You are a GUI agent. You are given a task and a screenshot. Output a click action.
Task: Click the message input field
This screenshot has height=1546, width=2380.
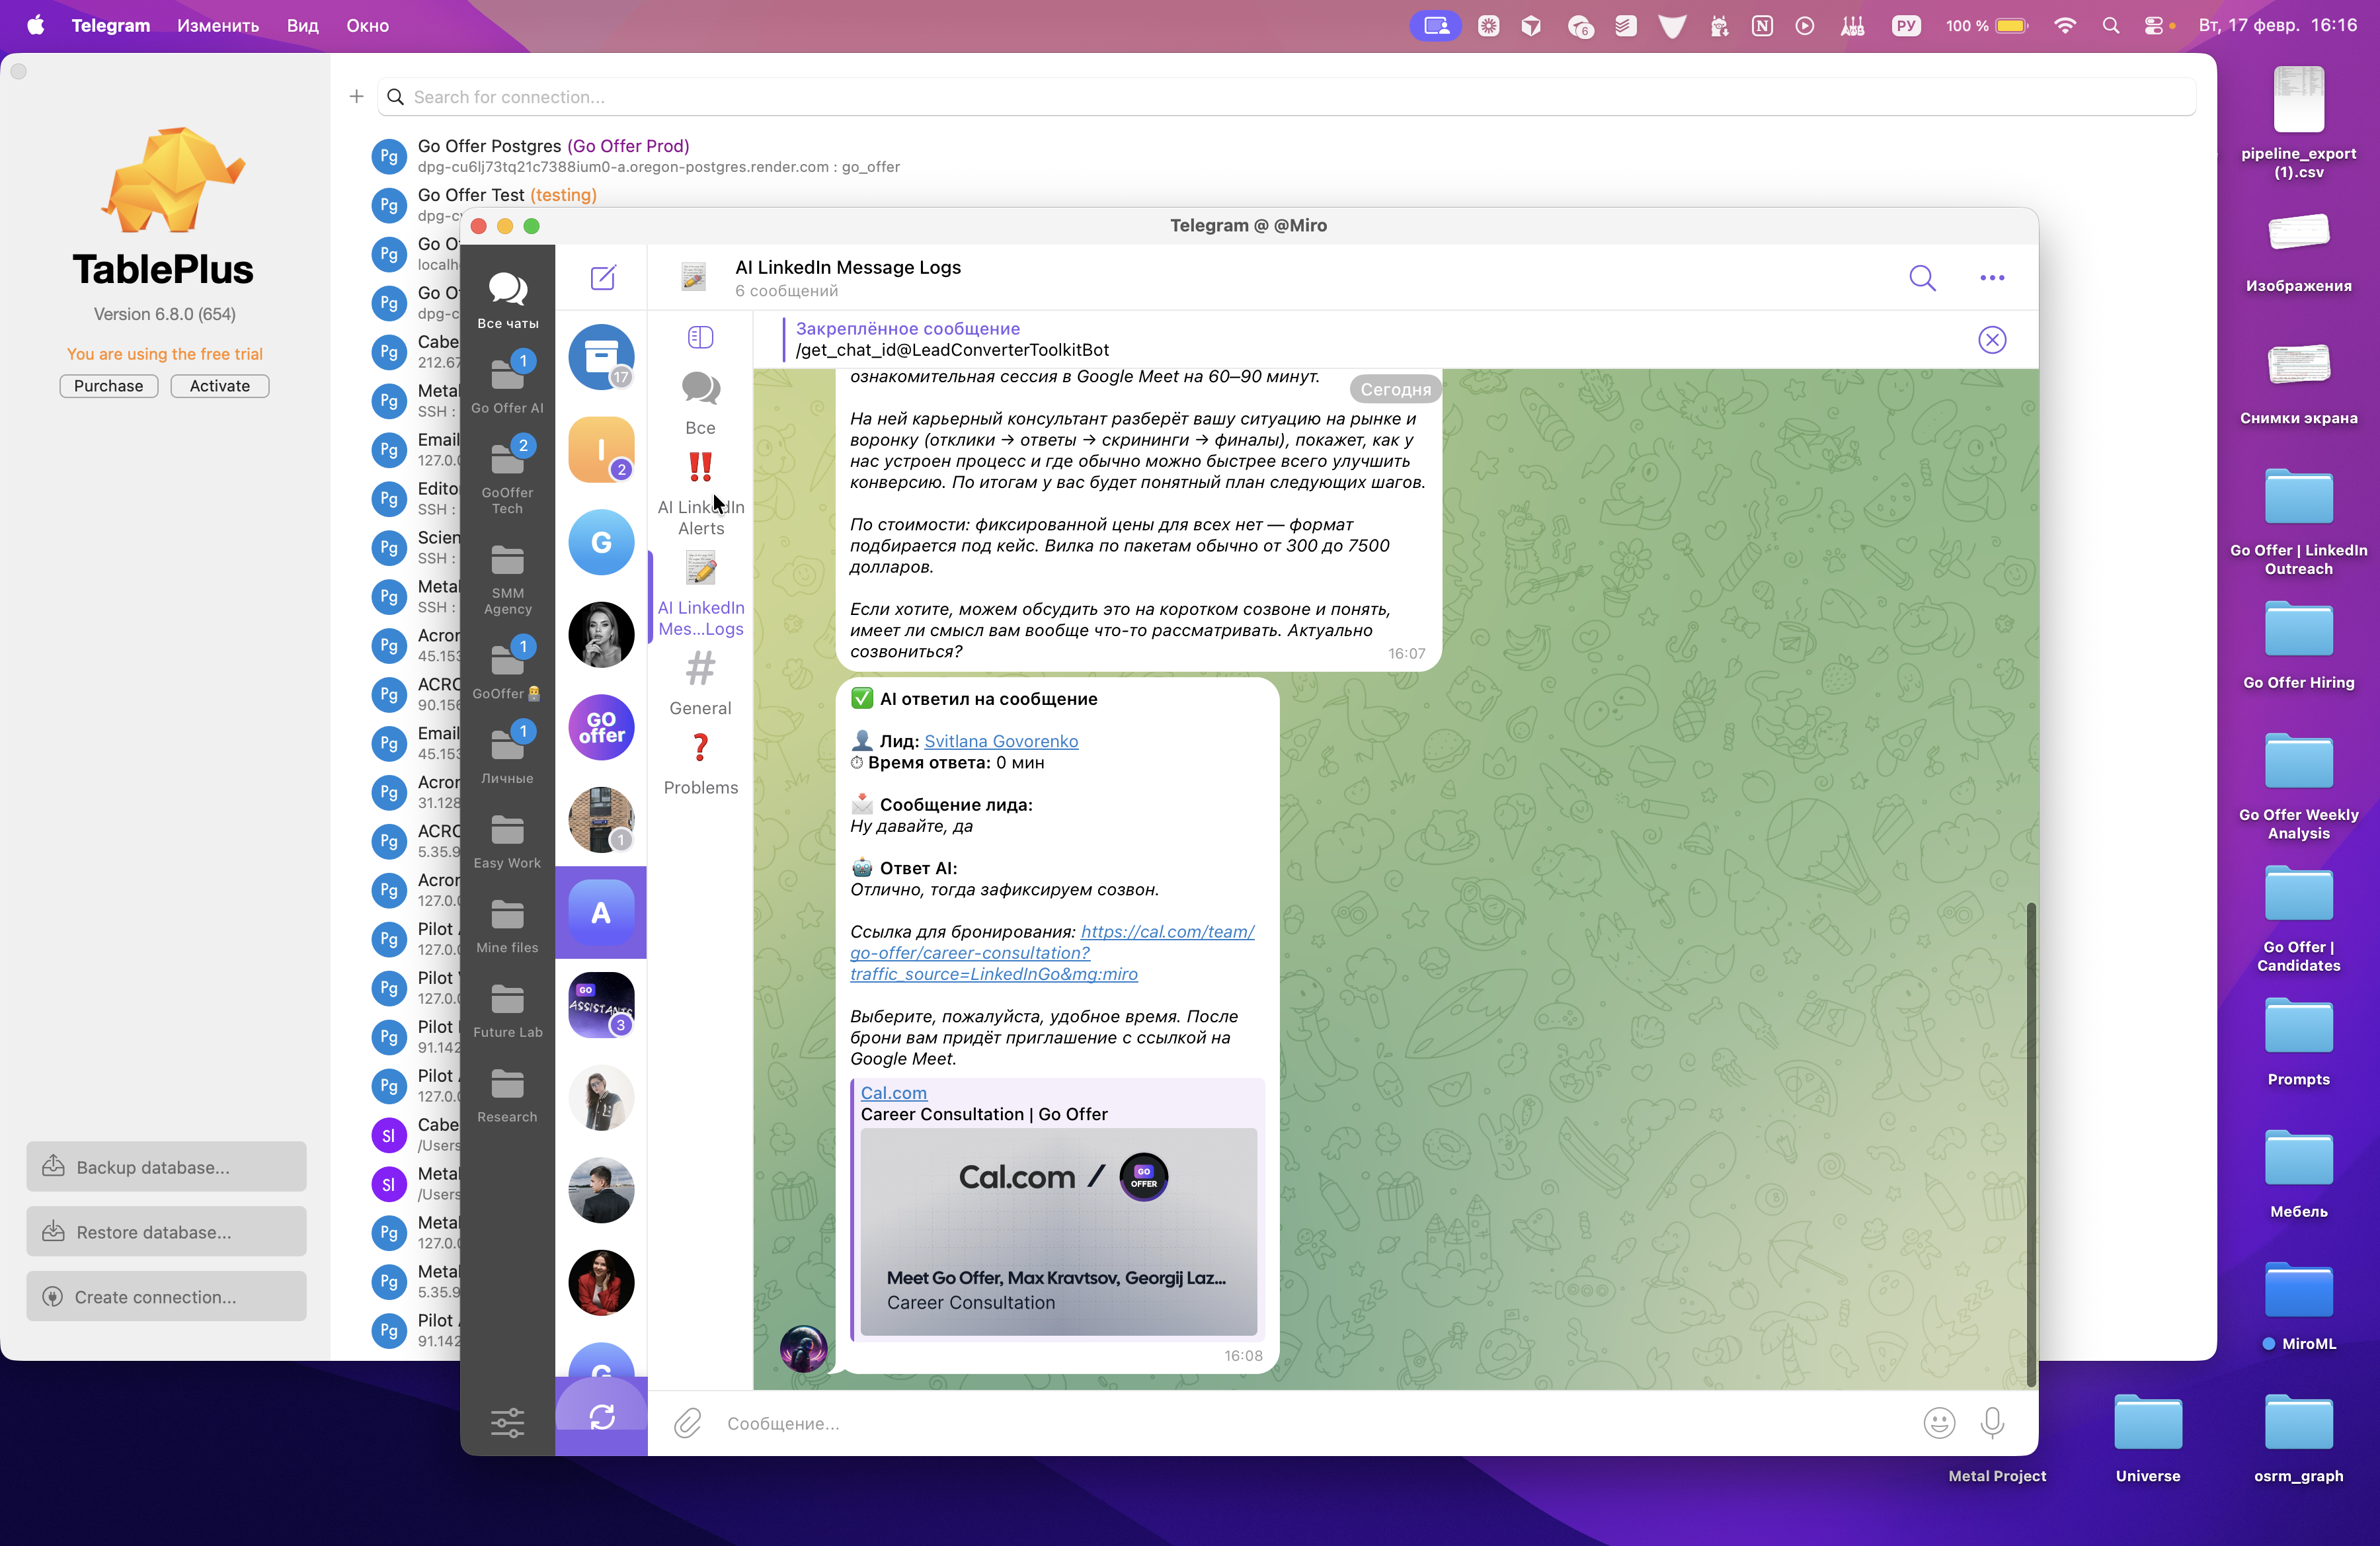pos(1300,1423)
